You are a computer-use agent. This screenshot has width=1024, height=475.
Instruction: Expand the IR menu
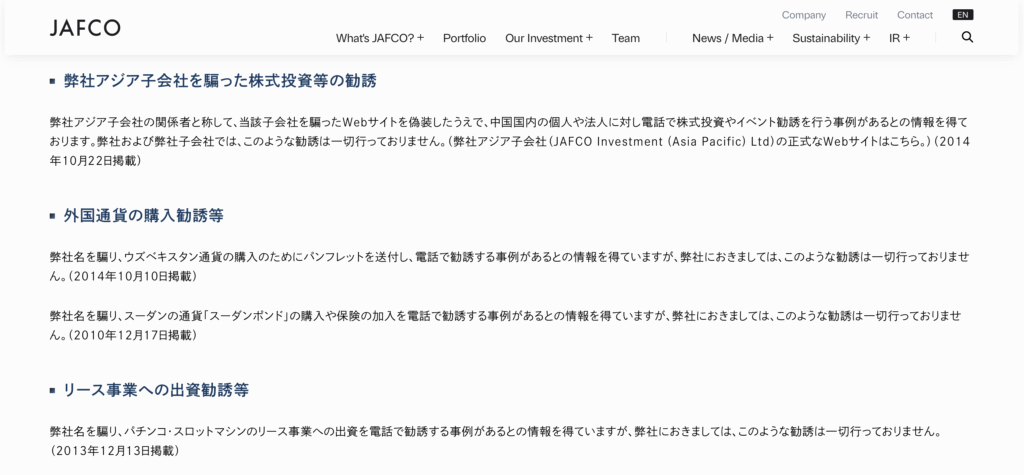coord(899,38)
